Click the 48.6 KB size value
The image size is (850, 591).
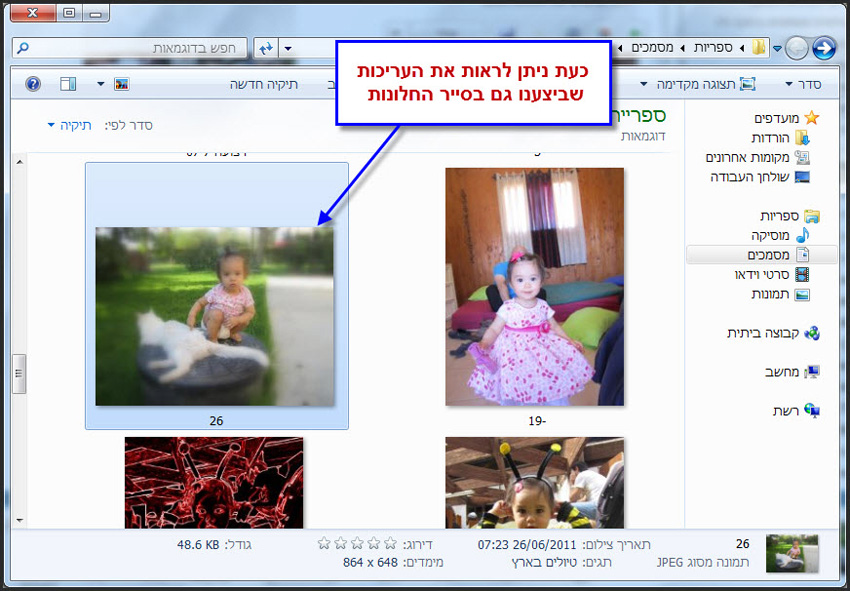198,544
